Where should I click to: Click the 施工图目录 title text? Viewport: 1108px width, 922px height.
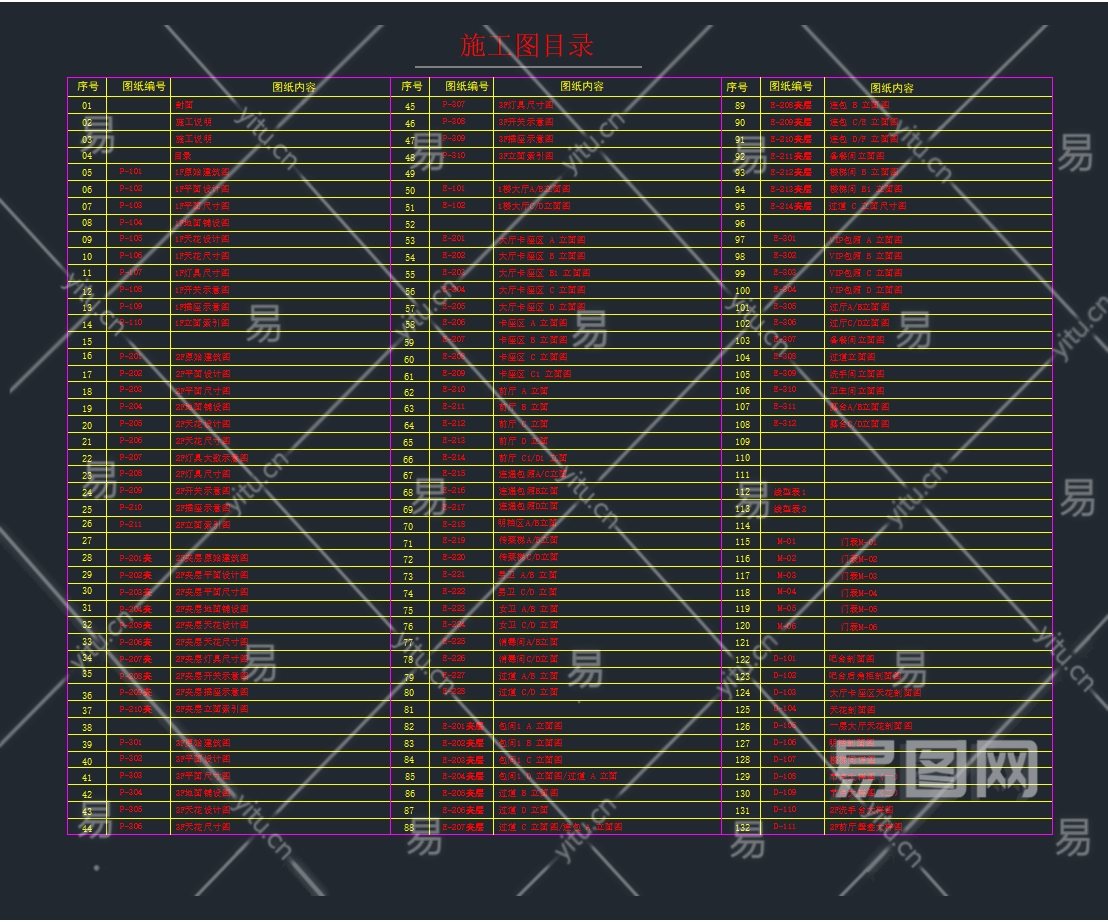pyautogui.click(x=527, y=45)
